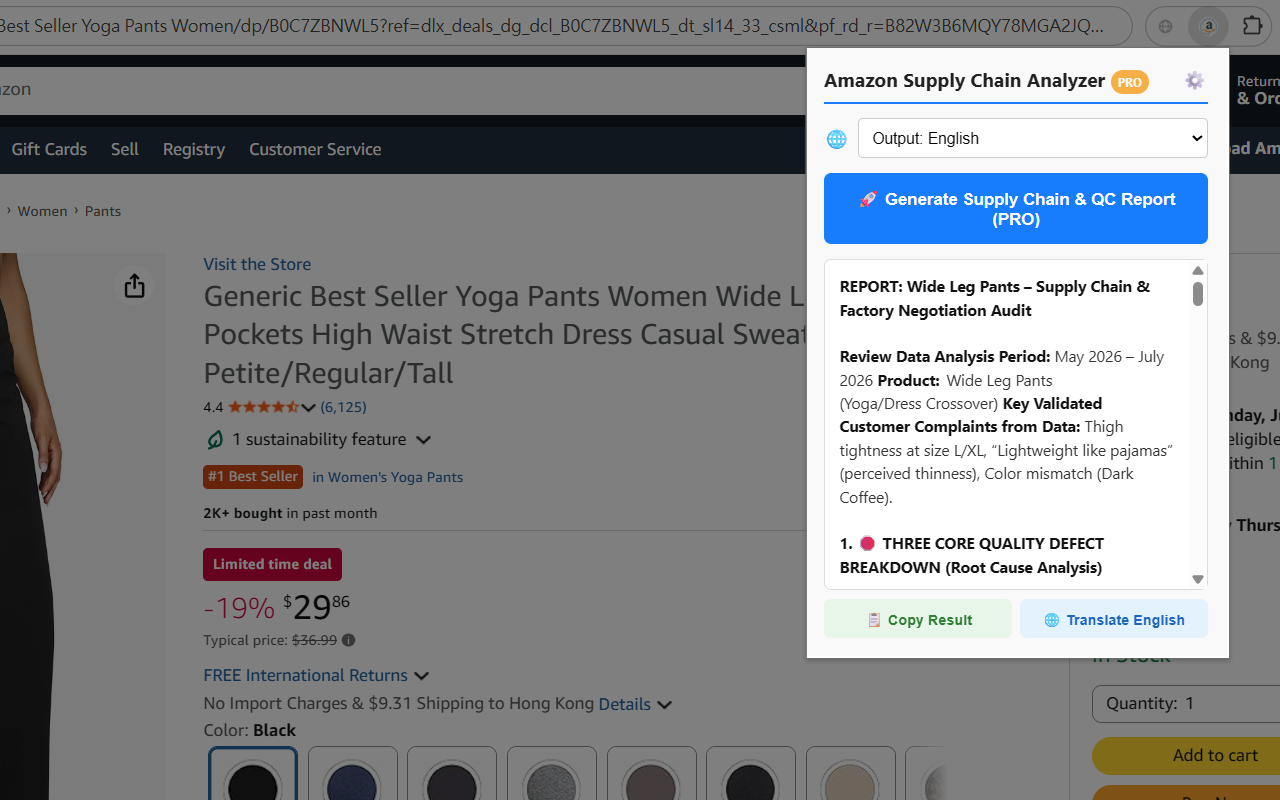Click the report scrollbar down arrow
Image resolution: width=1280 pixels, height=800 pixels.
[x=1198, y=579]
